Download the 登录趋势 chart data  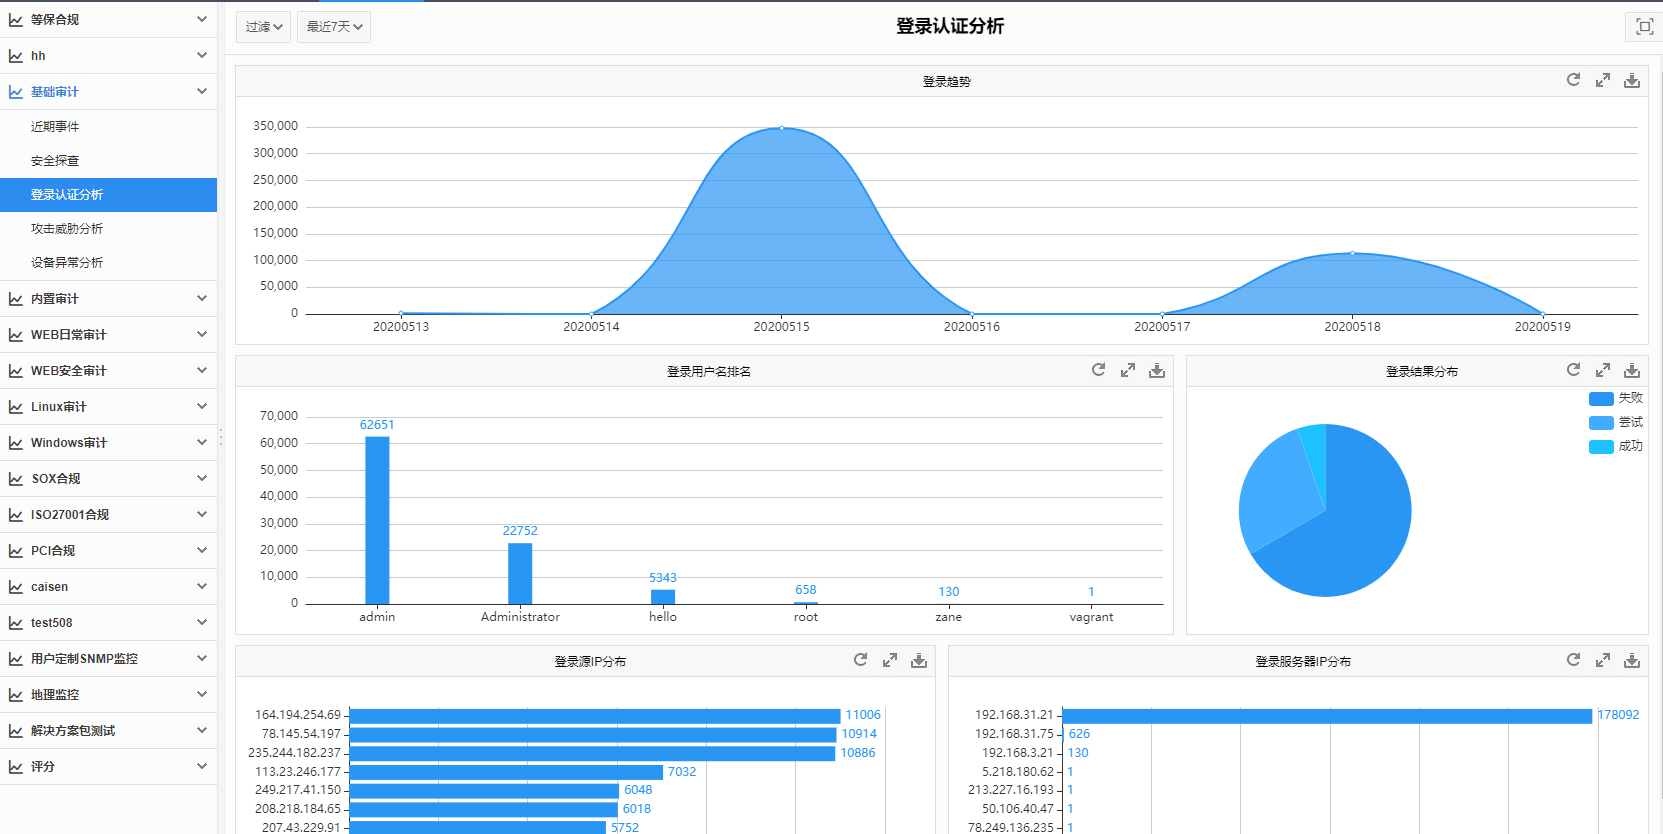tap(1632, 80)
